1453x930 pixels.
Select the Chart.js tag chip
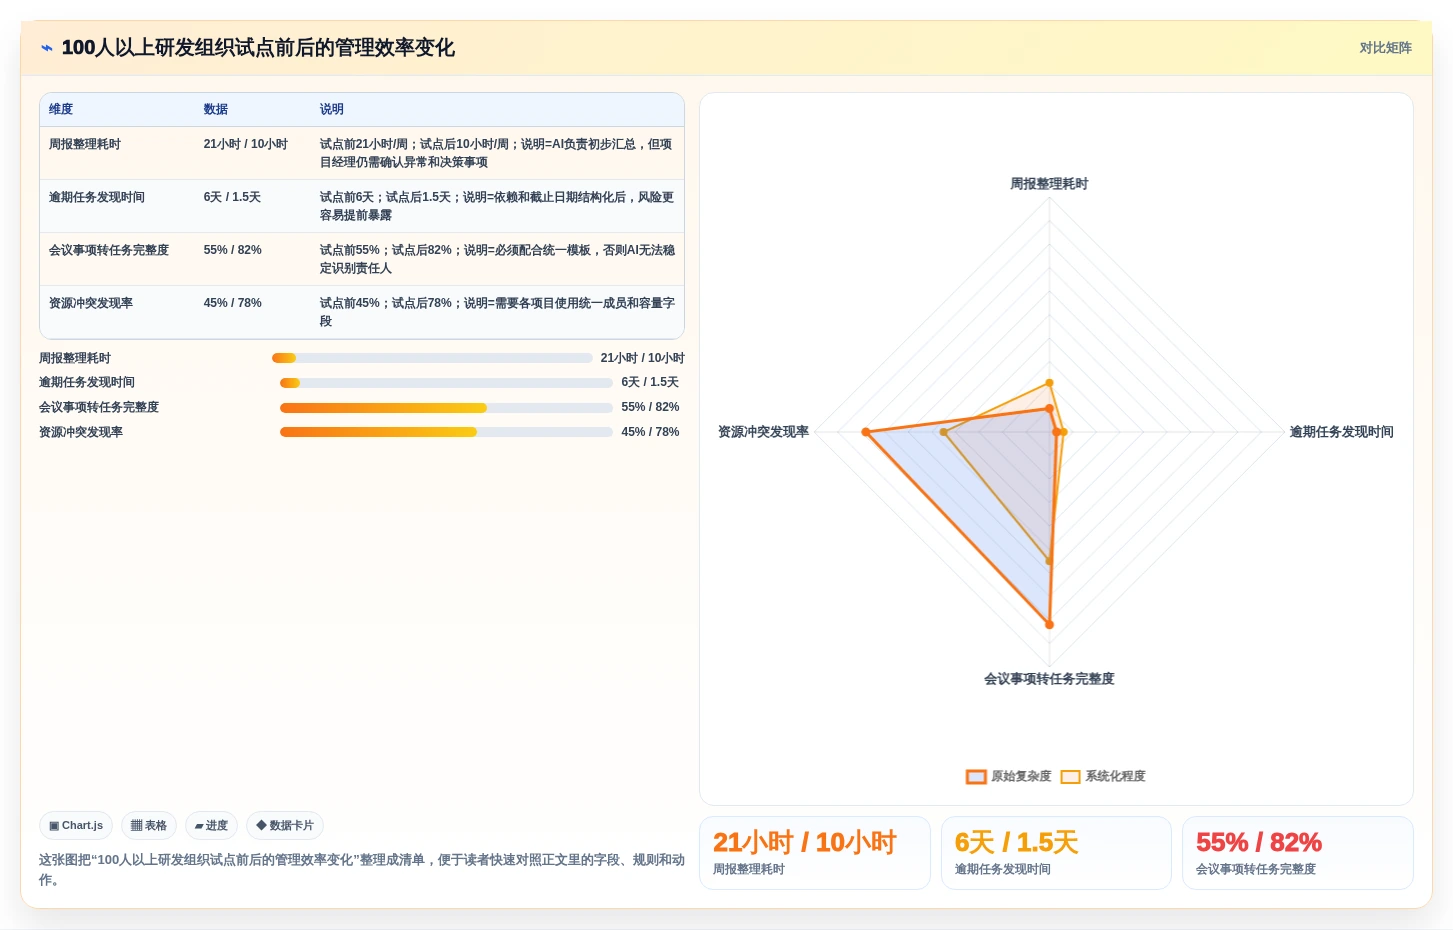coord(76,826)
